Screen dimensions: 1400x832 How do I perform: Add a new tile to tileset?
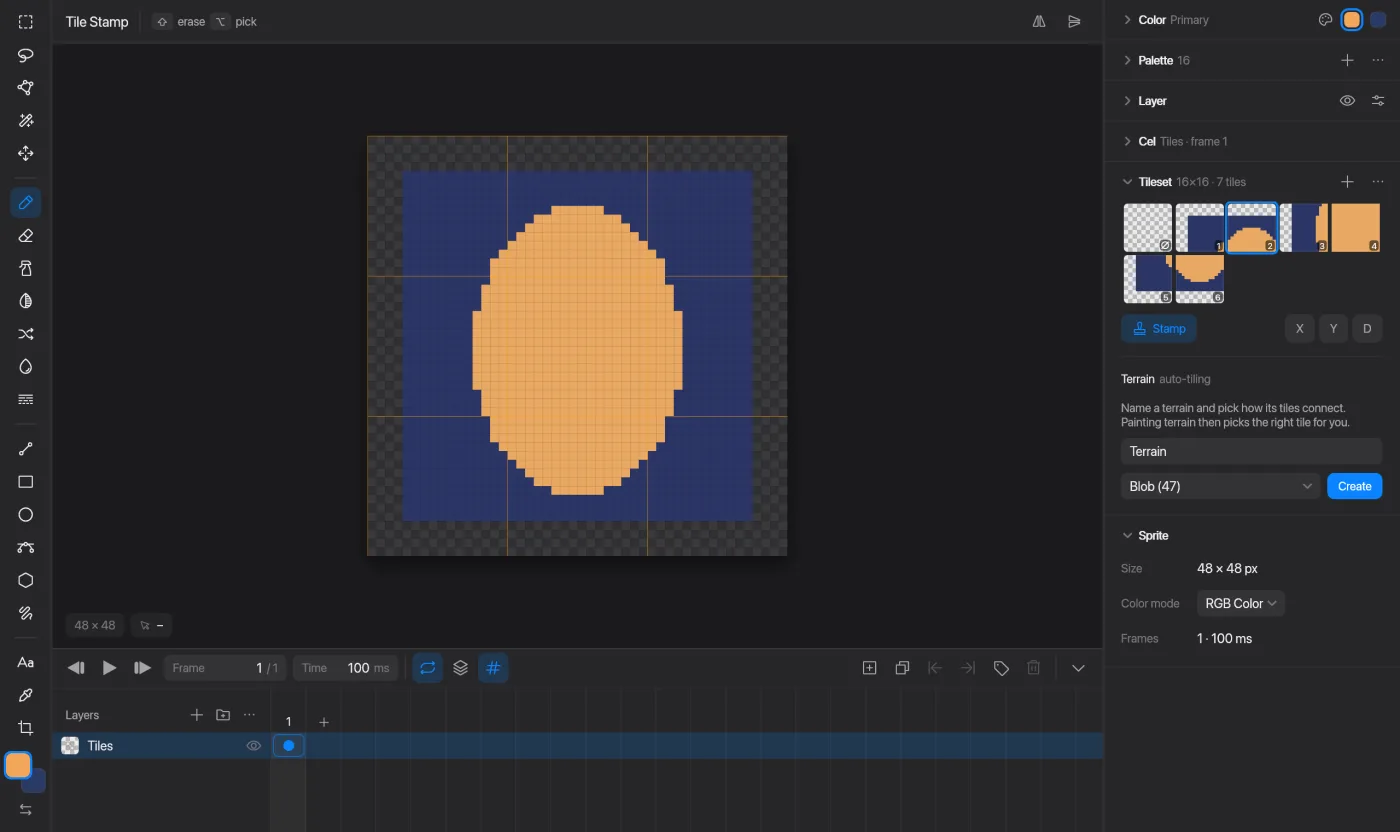tap(1347, 182)
